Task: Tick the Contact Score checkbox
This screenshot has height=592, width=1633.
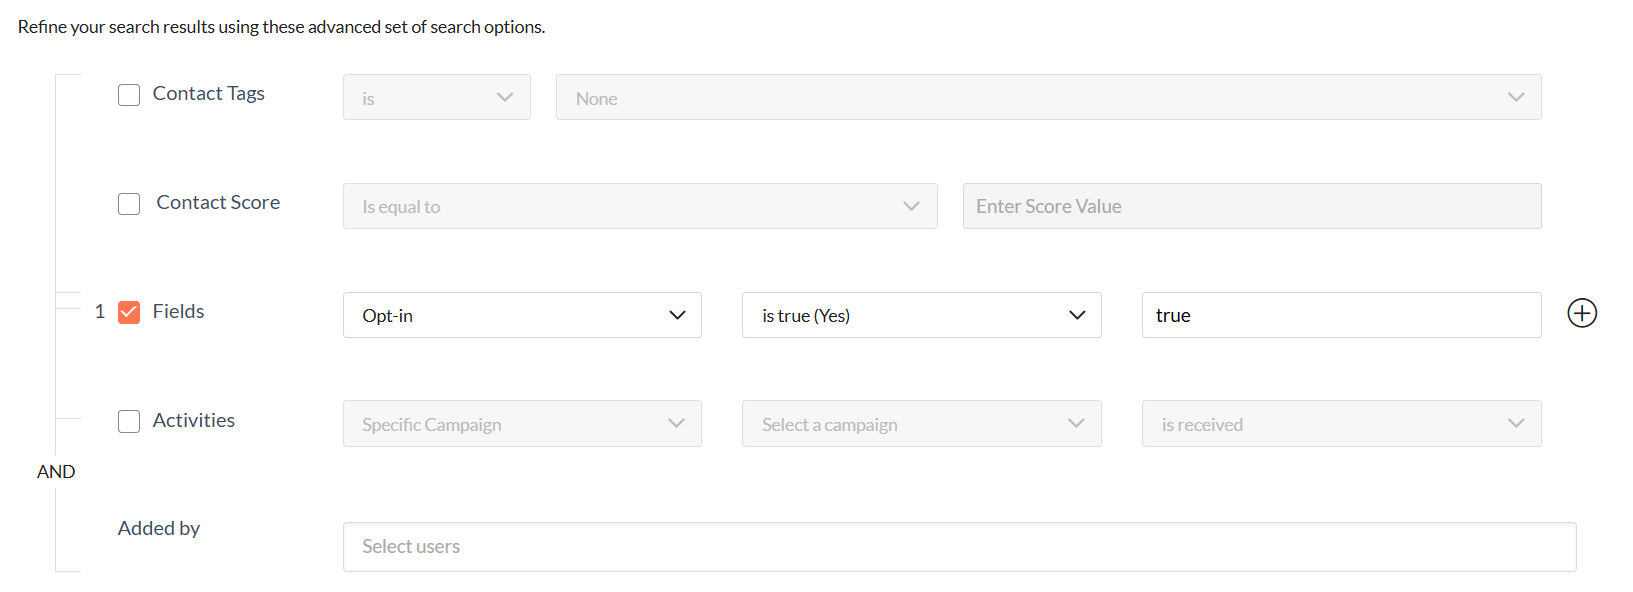Action: click(x=129, y=204)
